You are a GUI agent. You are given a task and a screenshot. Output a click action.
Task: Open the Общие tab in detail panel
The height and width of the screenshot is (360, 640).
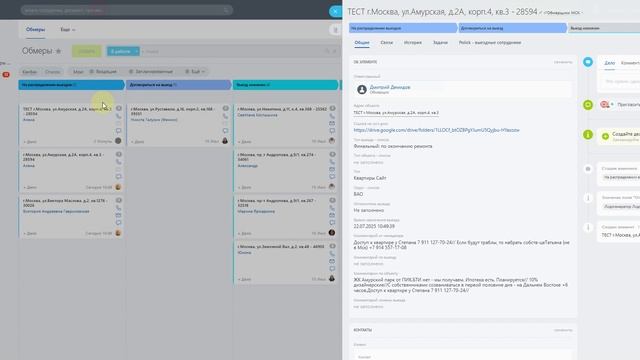click(x=362, y=42)
